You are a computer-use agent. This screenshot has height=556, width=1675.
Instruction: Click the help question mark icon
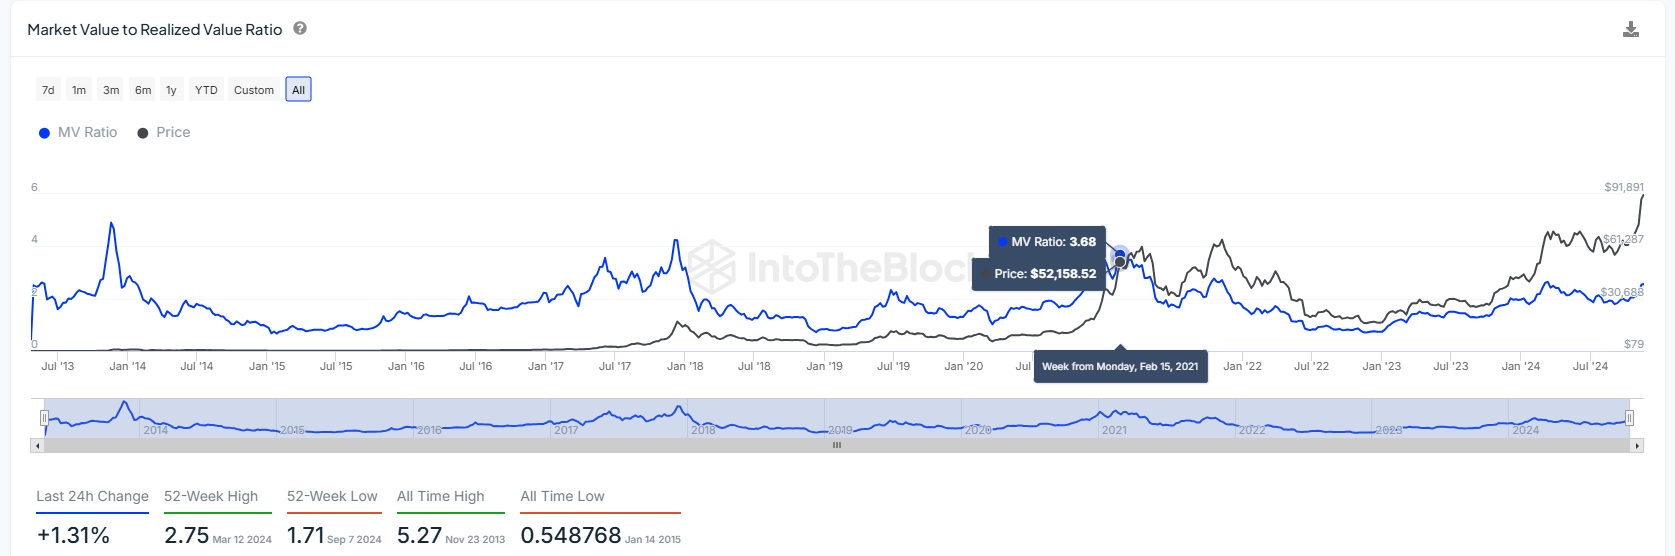(300, 29)
